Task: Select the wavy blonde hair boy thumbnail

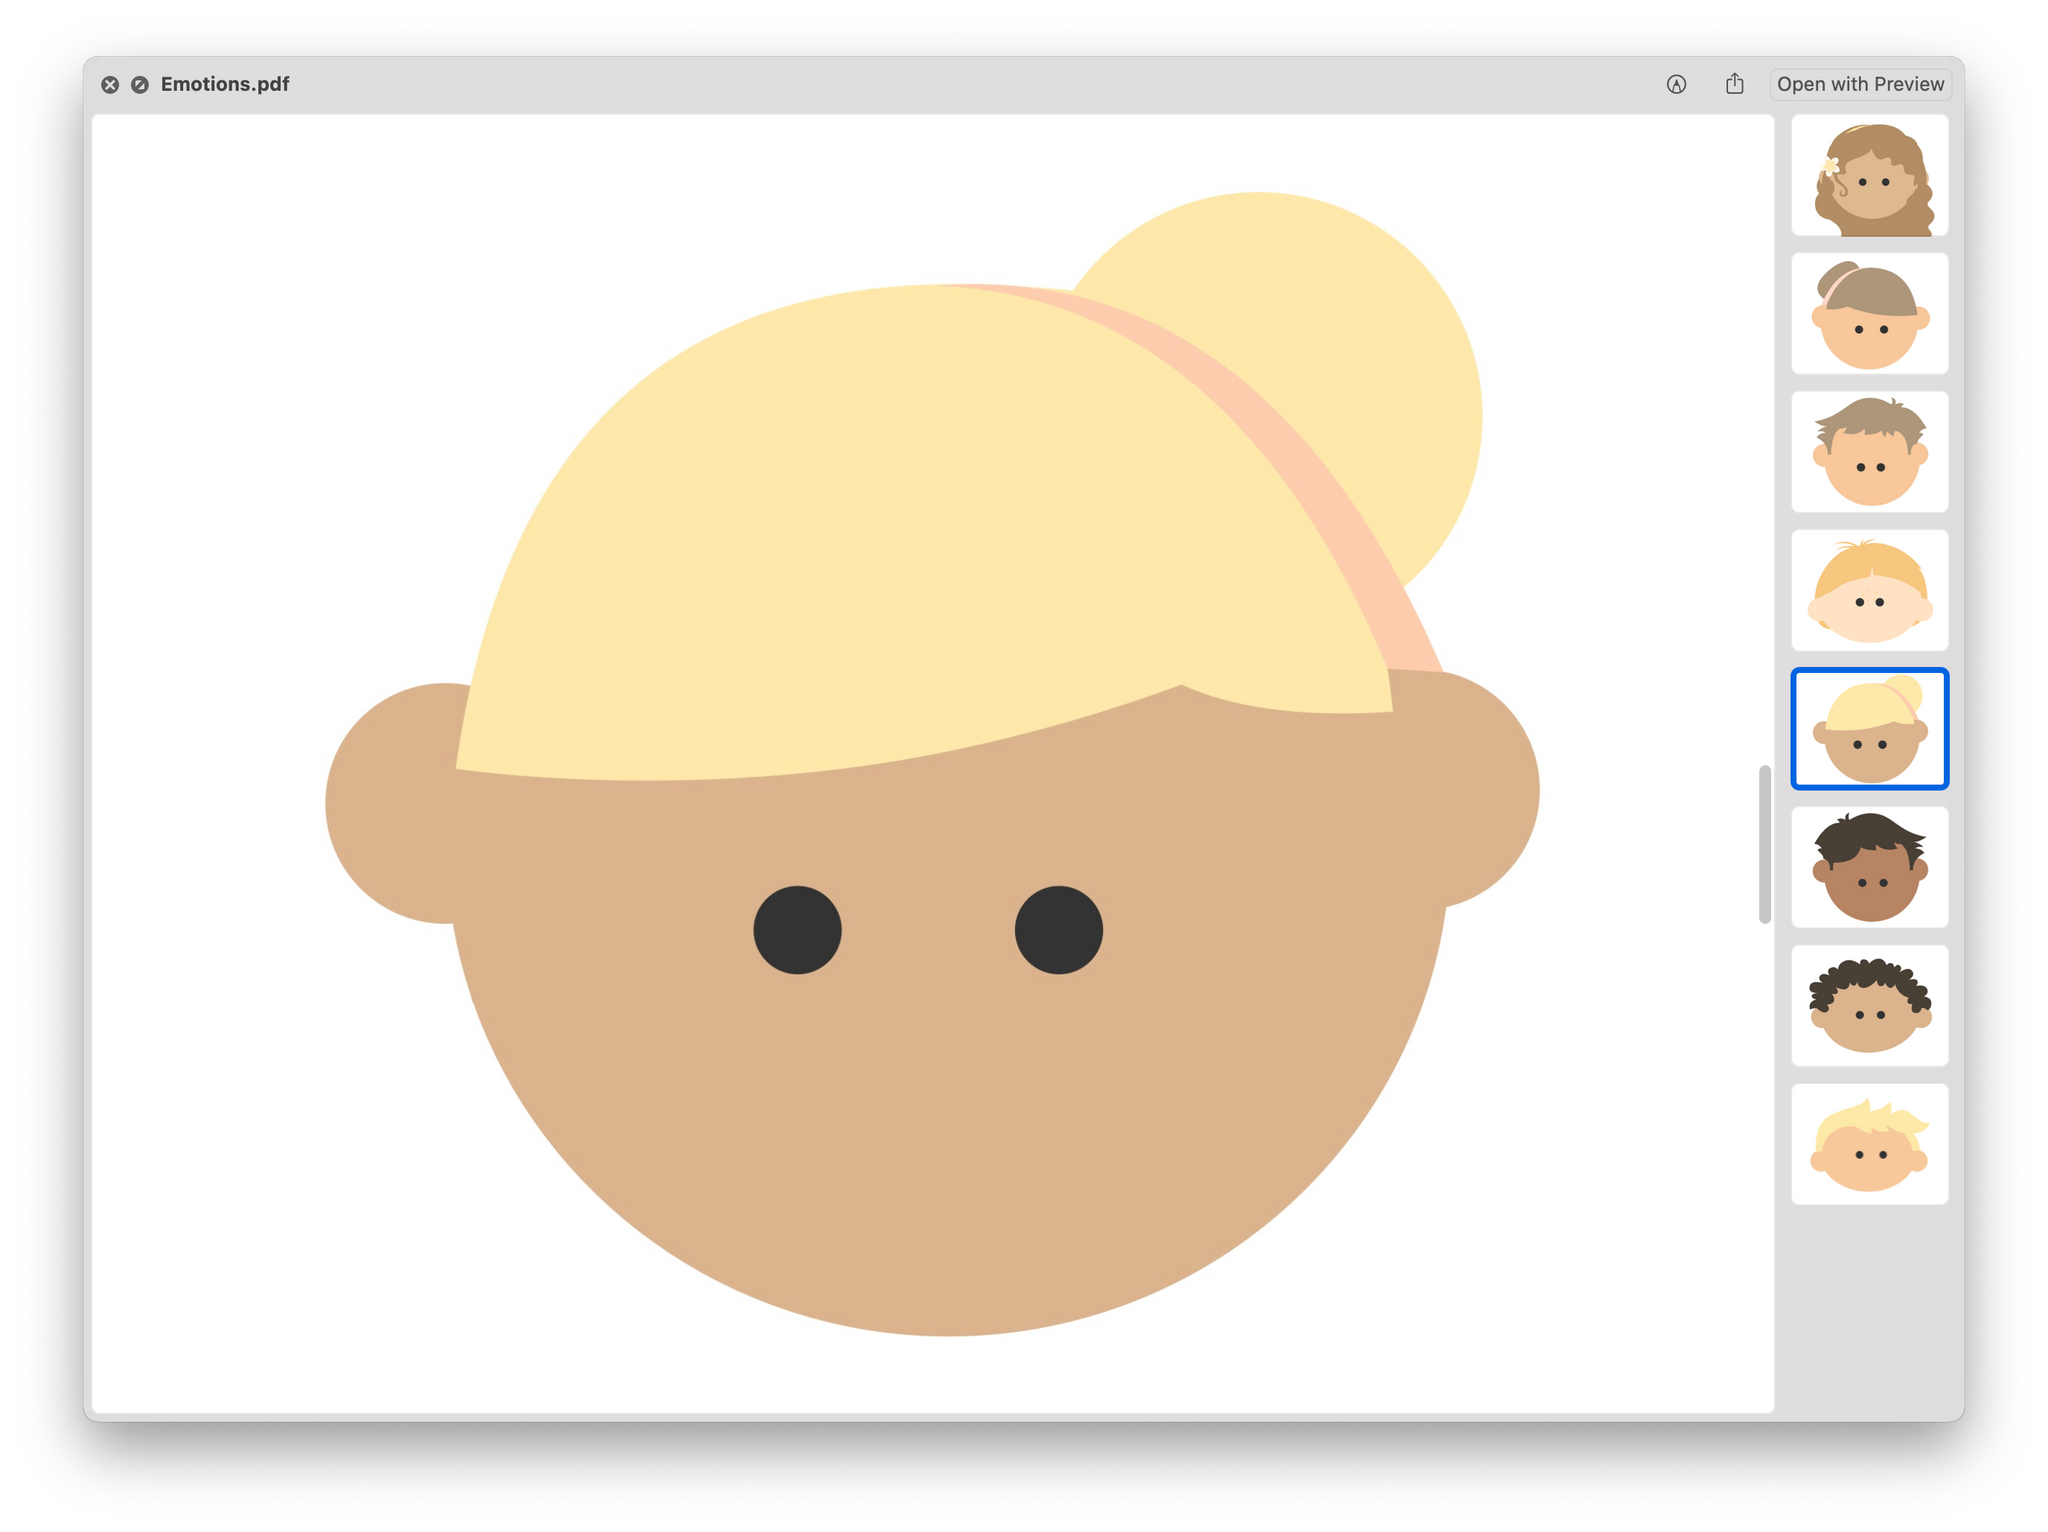Action: point(1868,1144)
